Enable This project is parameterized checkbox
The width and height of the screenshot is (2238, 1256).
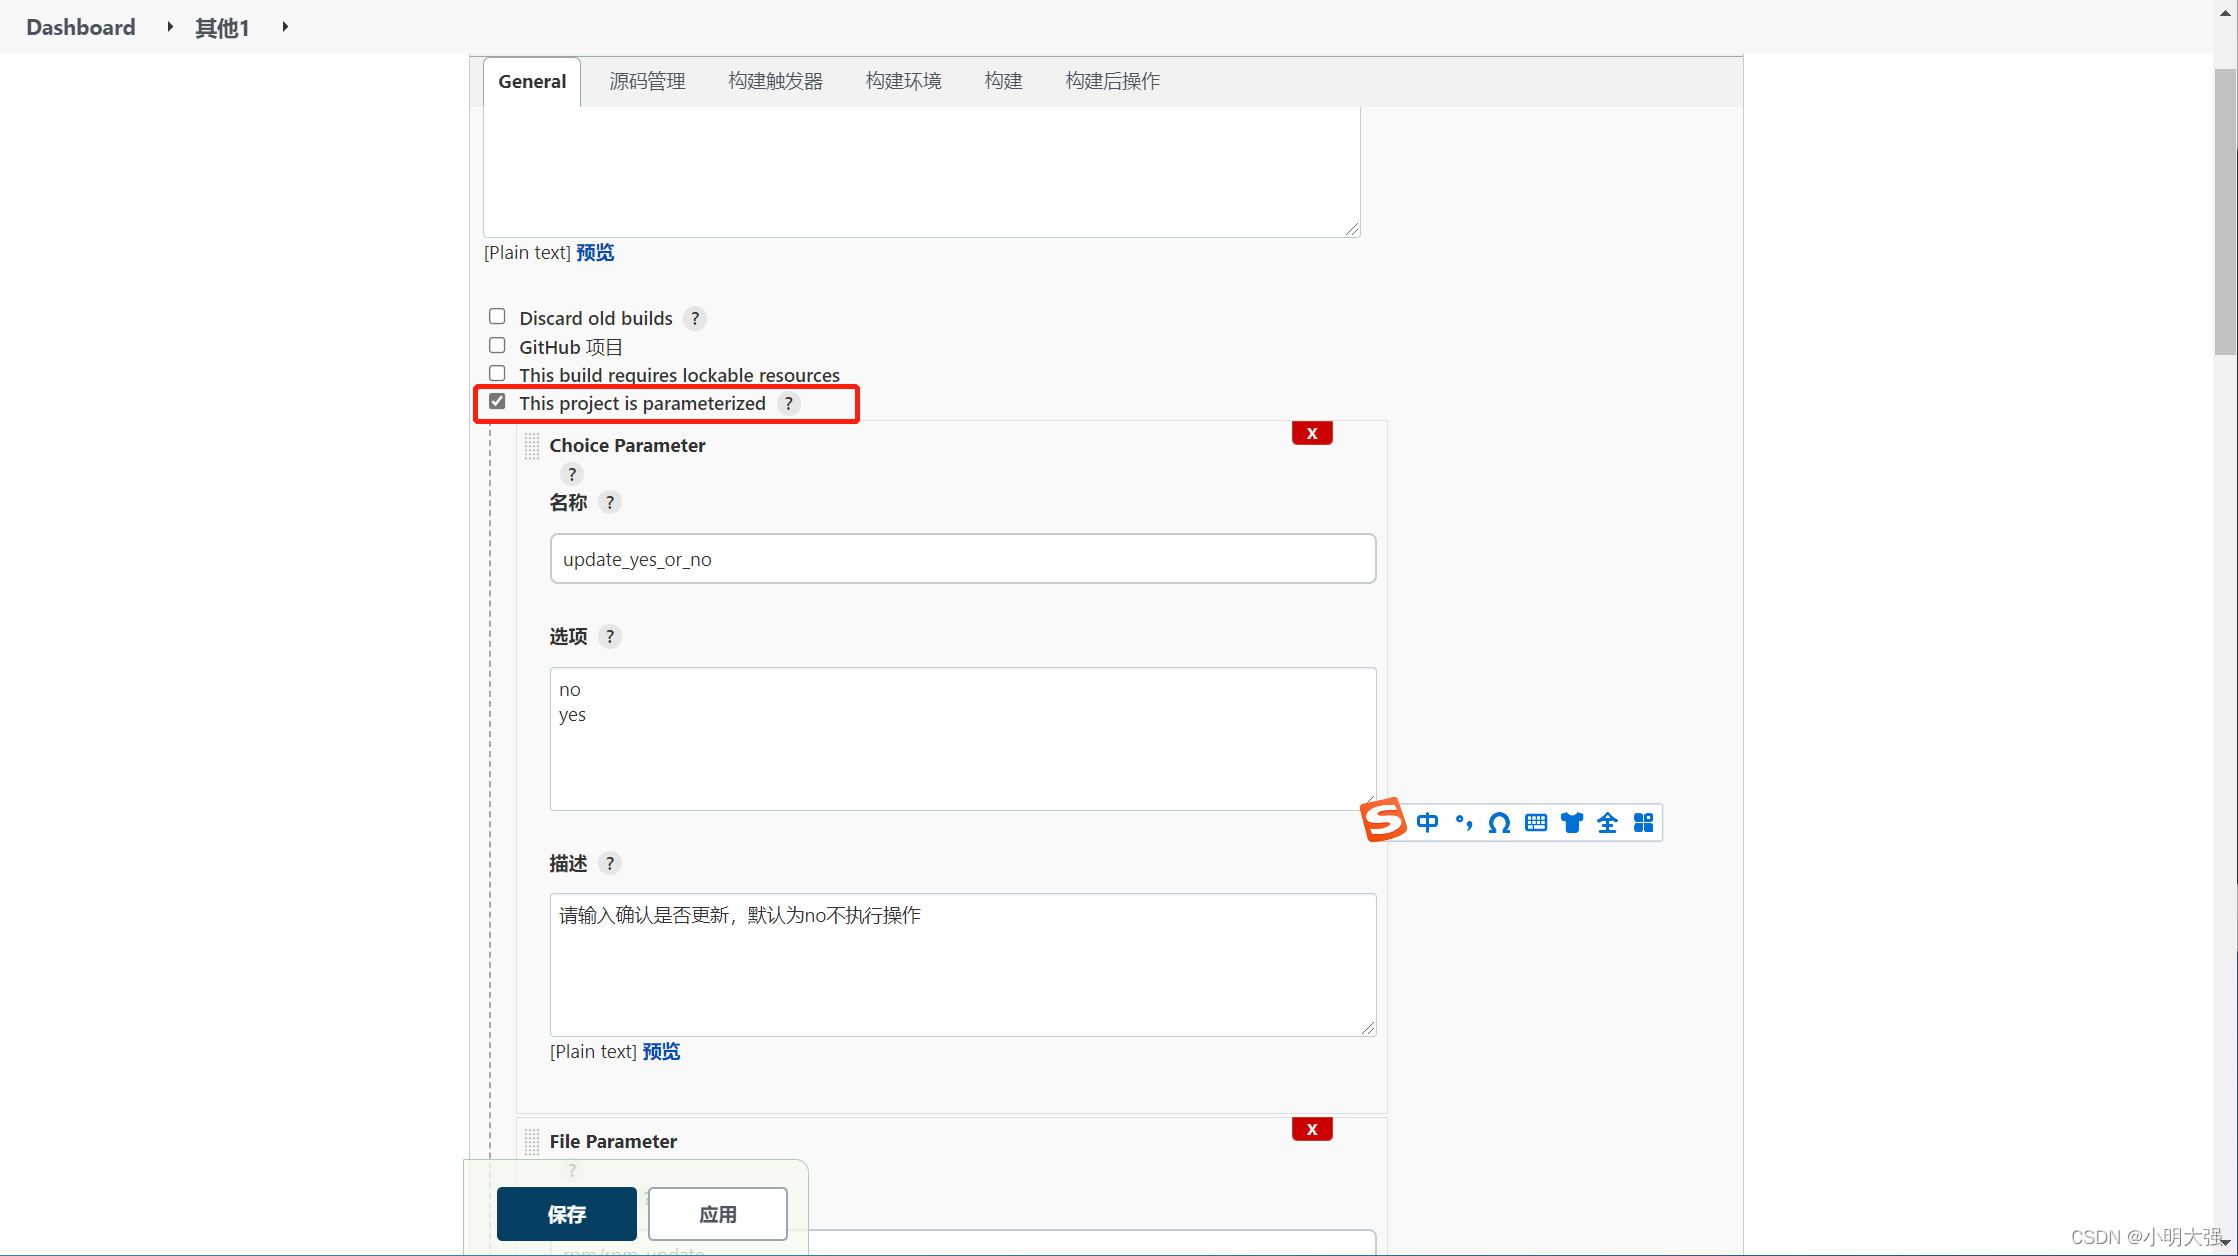pos(495,401)
